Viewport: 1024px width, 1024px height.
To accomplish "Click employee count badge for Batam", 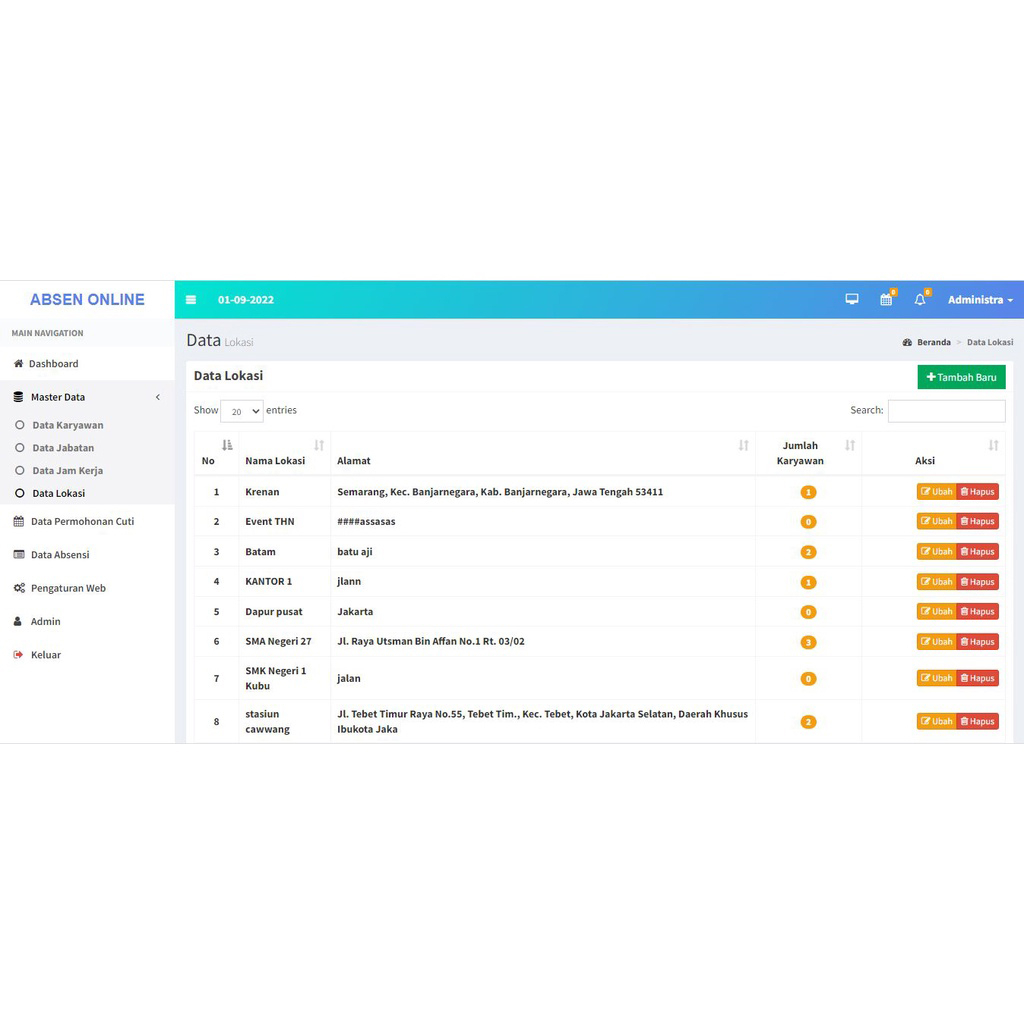I will point(808,552).
